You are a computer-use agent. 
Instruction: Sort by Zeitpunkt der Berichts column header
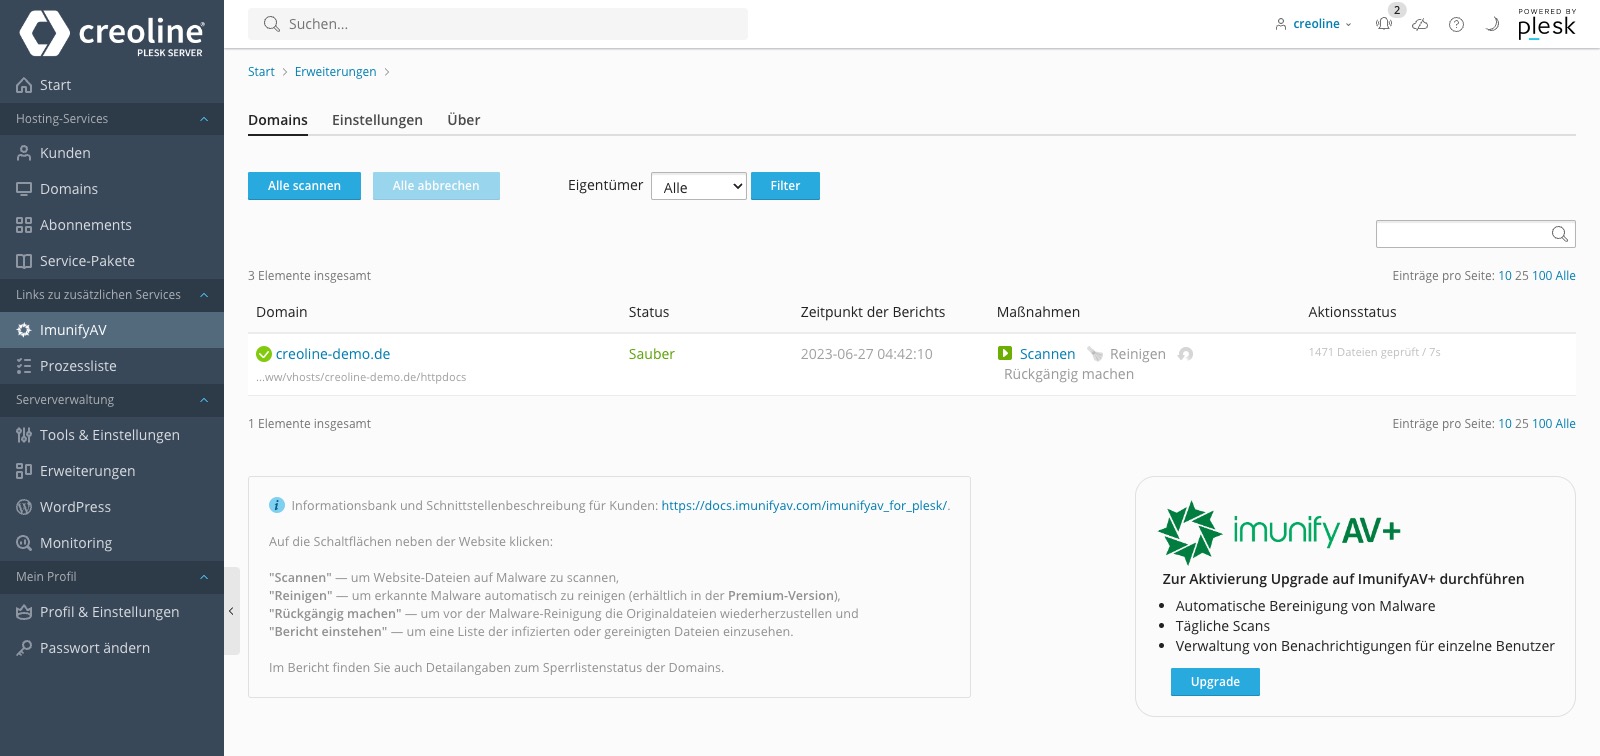[873, 312]
